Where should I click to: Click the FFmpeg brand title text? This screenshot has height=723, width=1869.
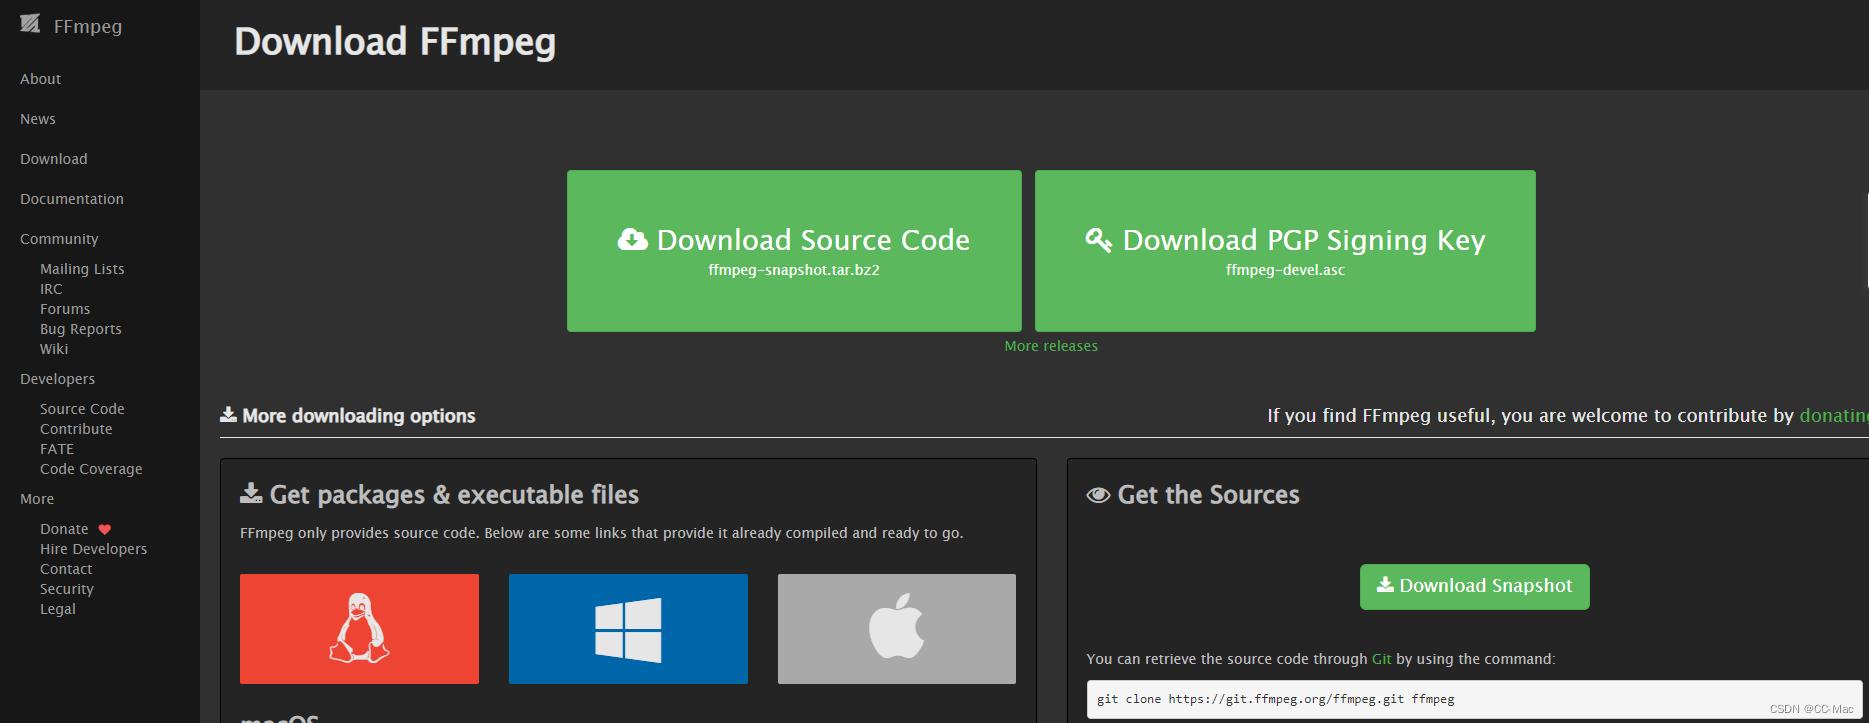click(88, 26)
